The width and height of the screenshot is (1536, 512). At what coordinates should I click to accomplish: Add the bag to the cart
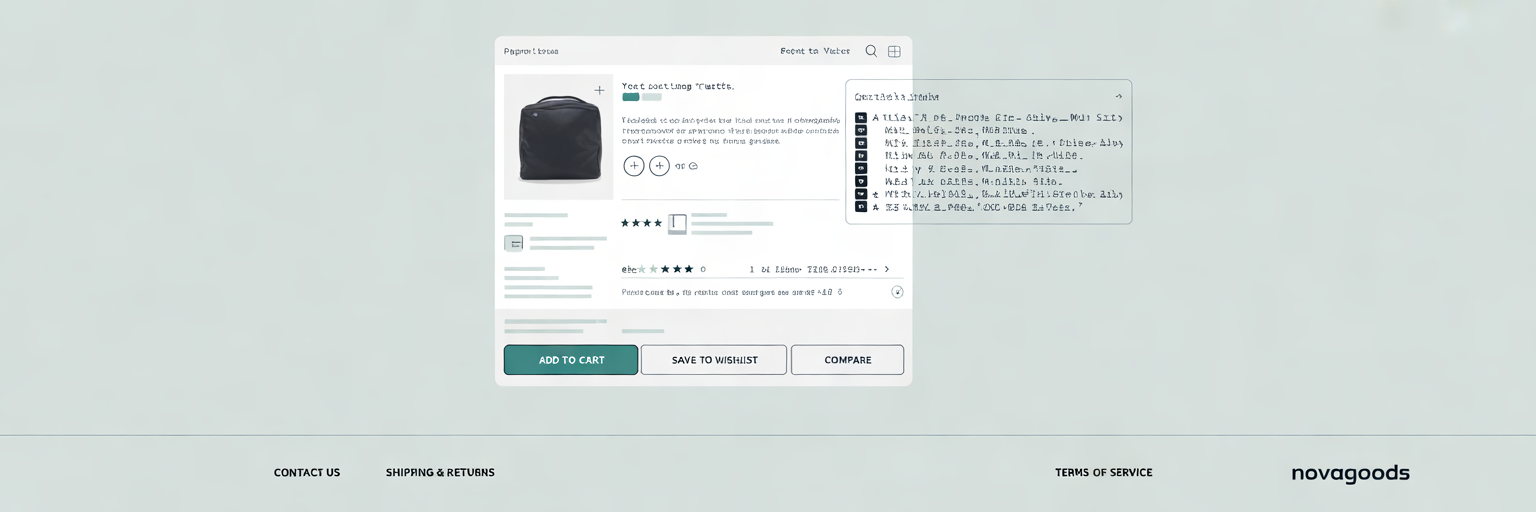coord(571,360)
